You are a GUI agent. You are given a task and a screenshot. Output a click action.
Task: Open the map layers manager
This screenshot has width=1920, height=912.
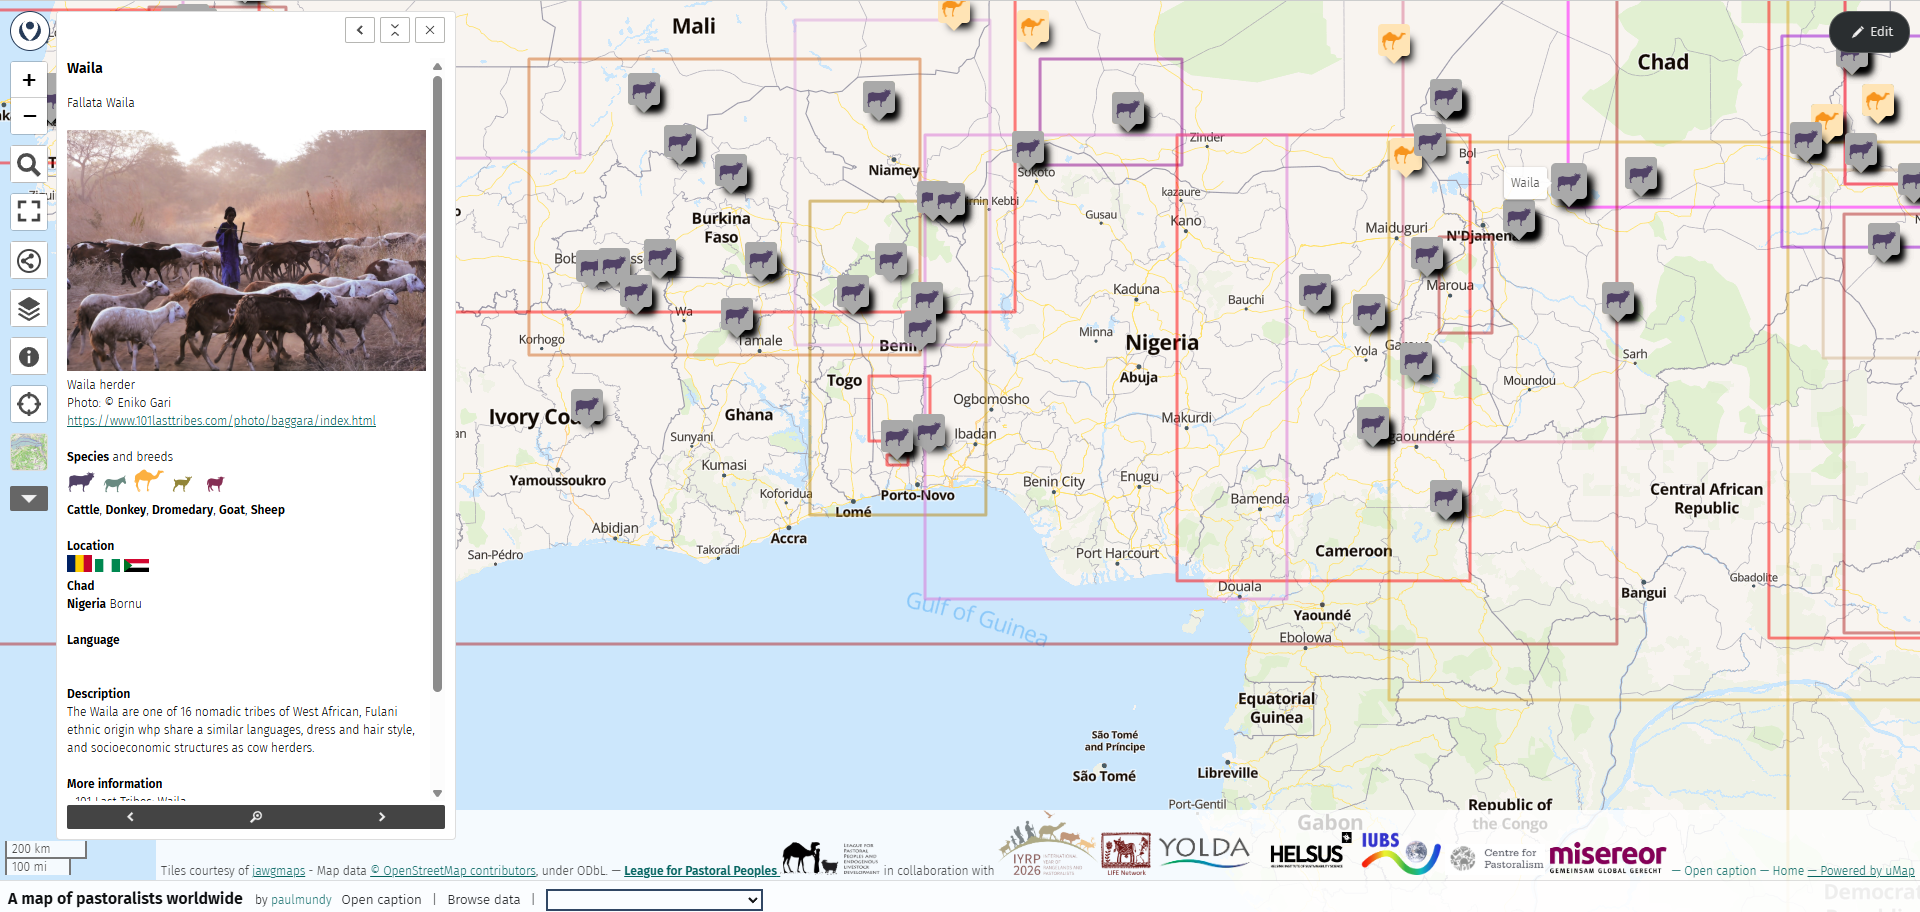(x=29, y=309)
